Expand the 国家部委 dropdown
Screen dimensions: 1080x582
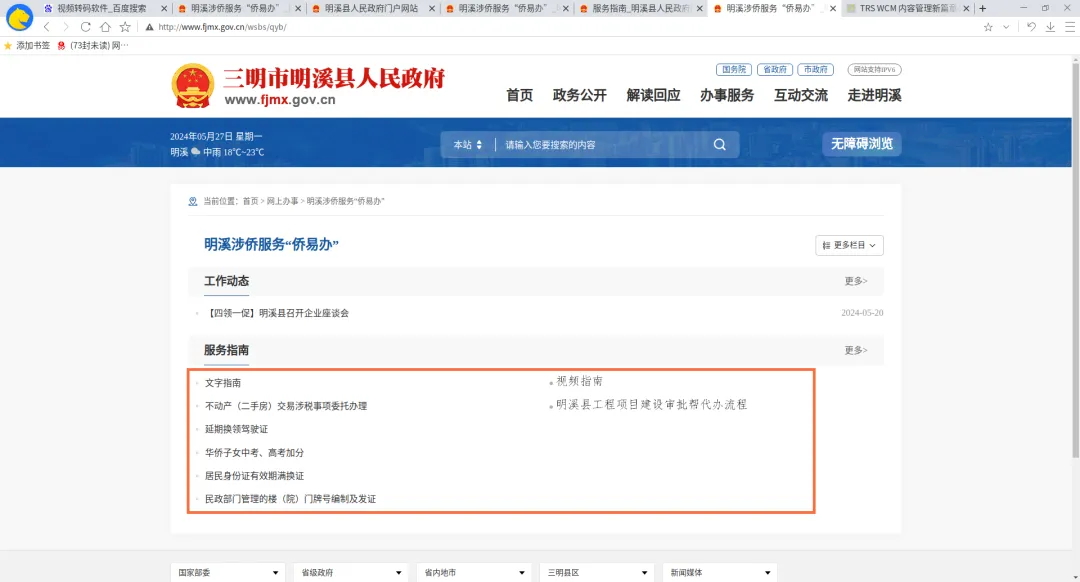(228, 573)
